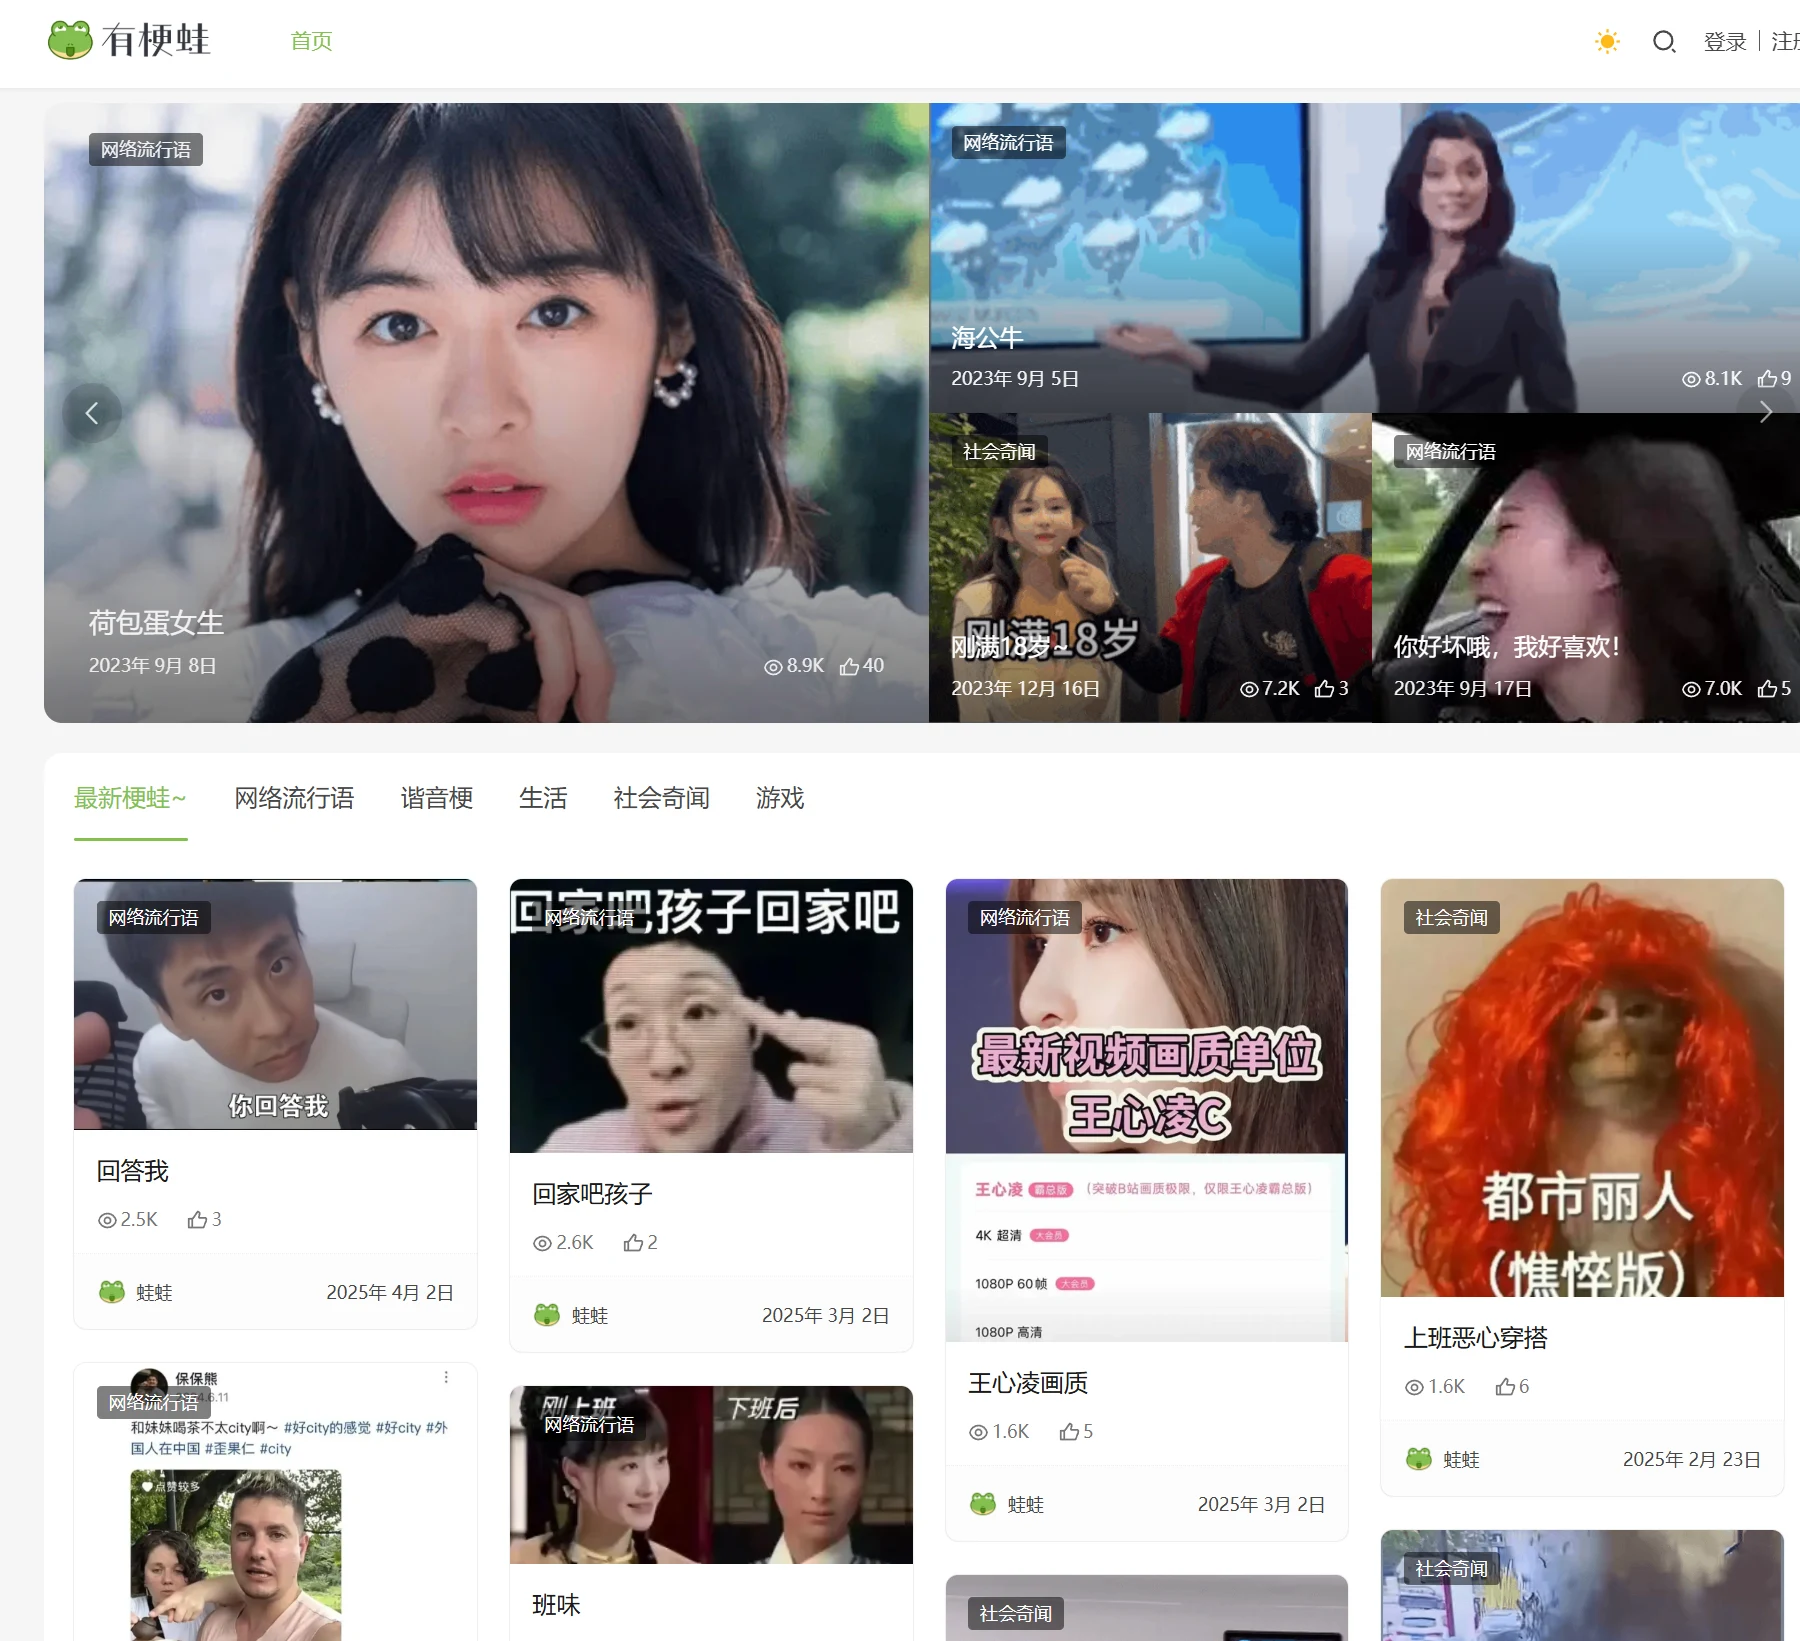Open the search magnifier icon
The width and height of the screenshot is (1800, 1641).
[1664, 41]
